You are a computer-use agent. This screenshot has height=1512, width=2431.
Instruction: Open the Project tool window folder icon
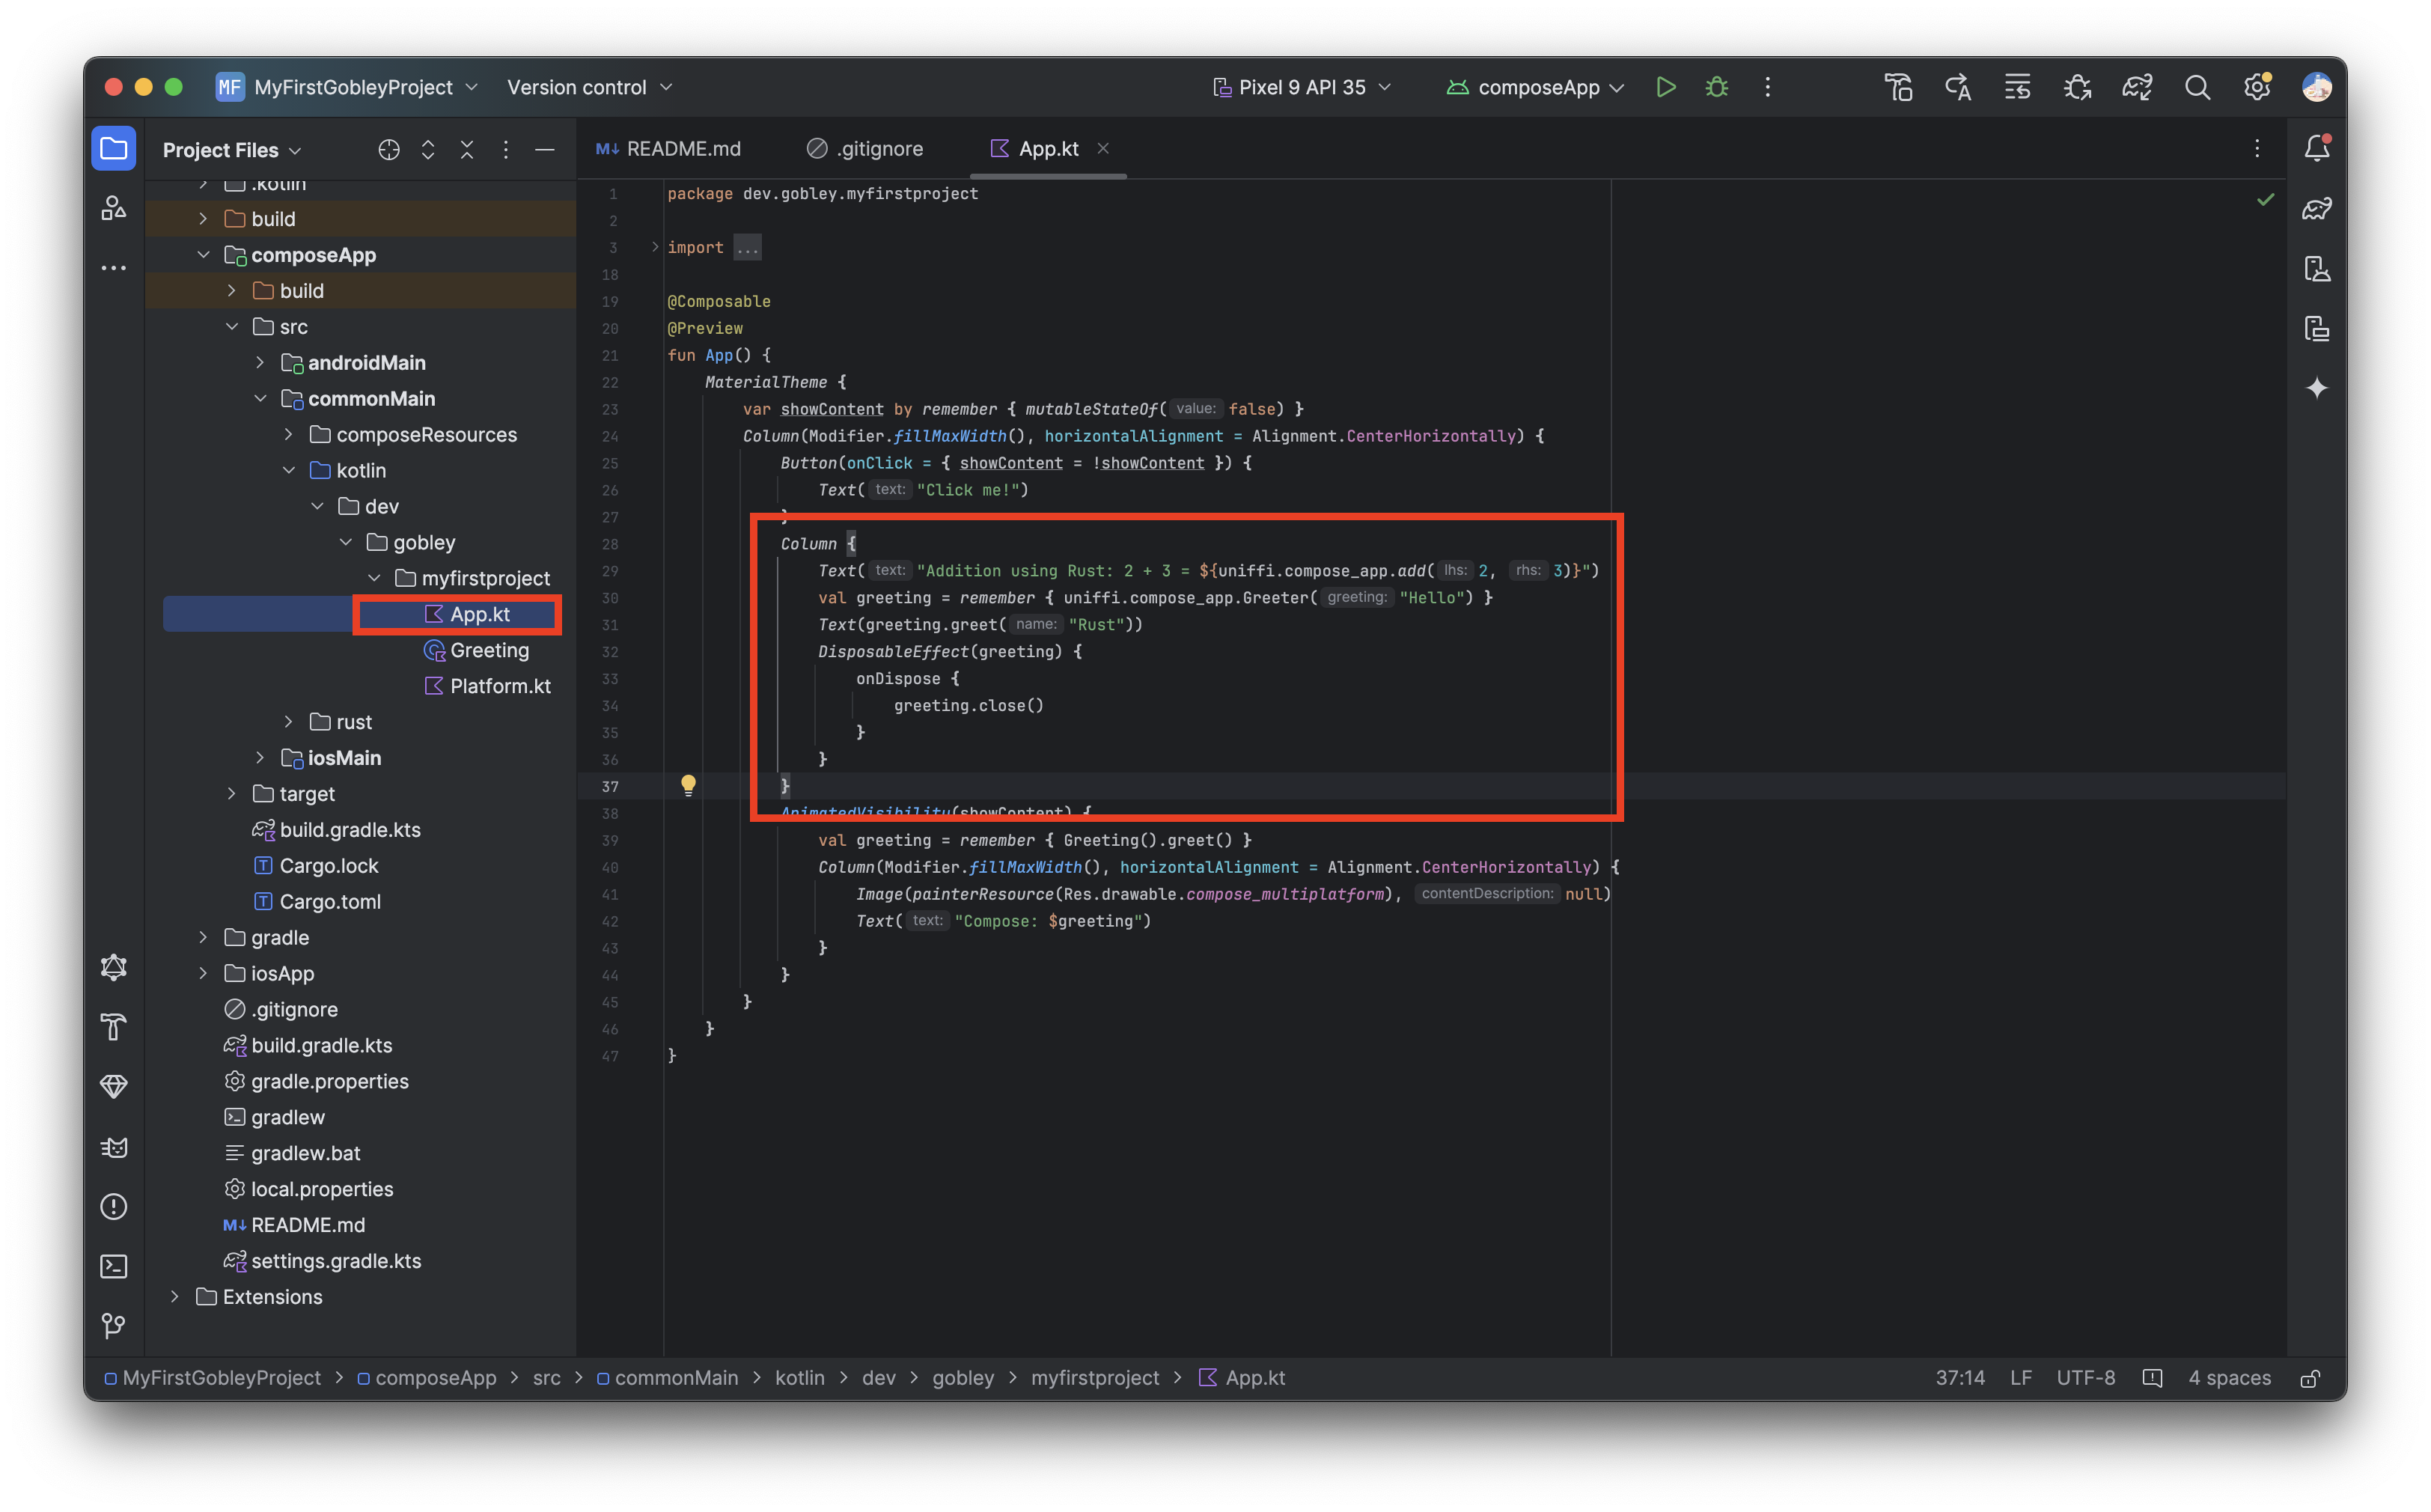[114, 149]
